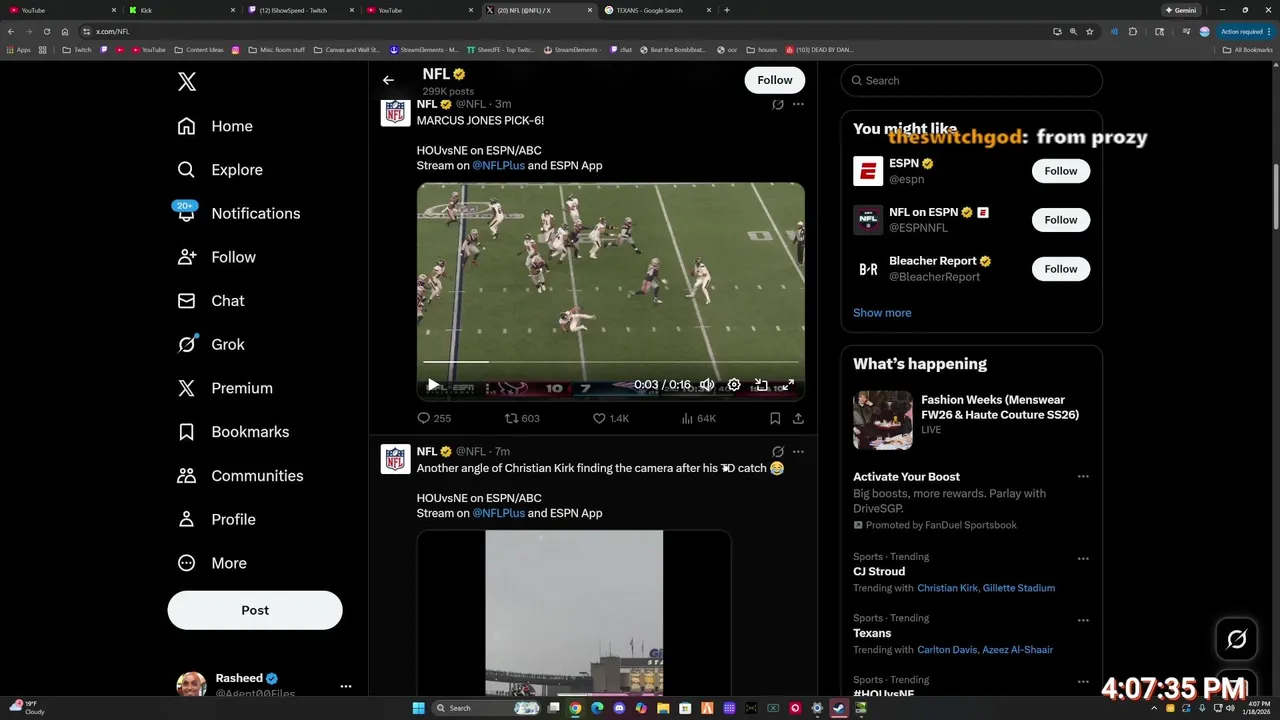1280x720 pixels.
Task: View analytics of the 64K views post
Action: 699,418
